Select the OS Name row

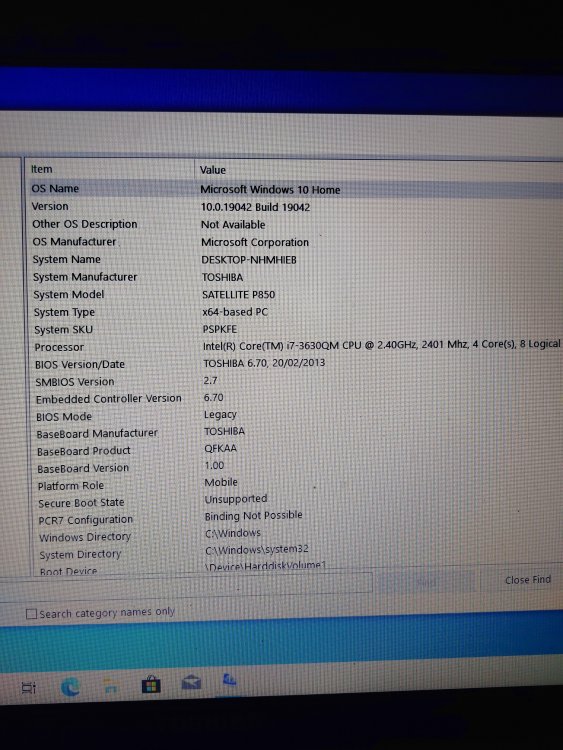[x=55, y=188]
